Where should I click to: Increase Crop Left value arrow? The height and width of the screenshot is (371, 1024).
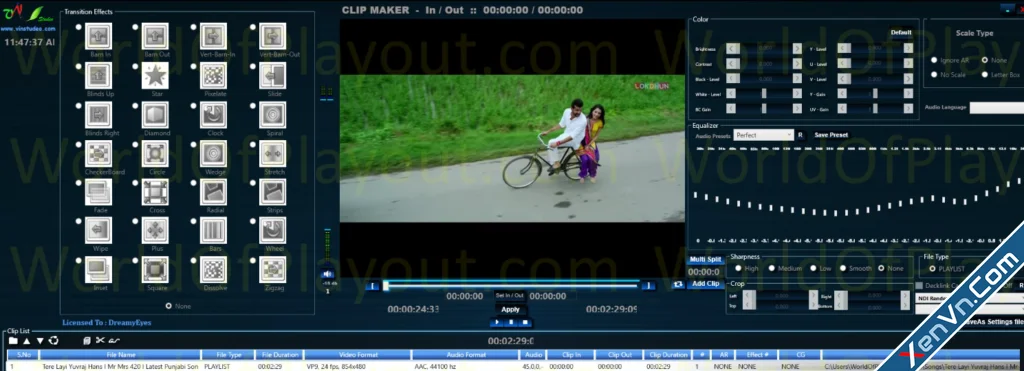pyautogui.click(x=814, y=296)
